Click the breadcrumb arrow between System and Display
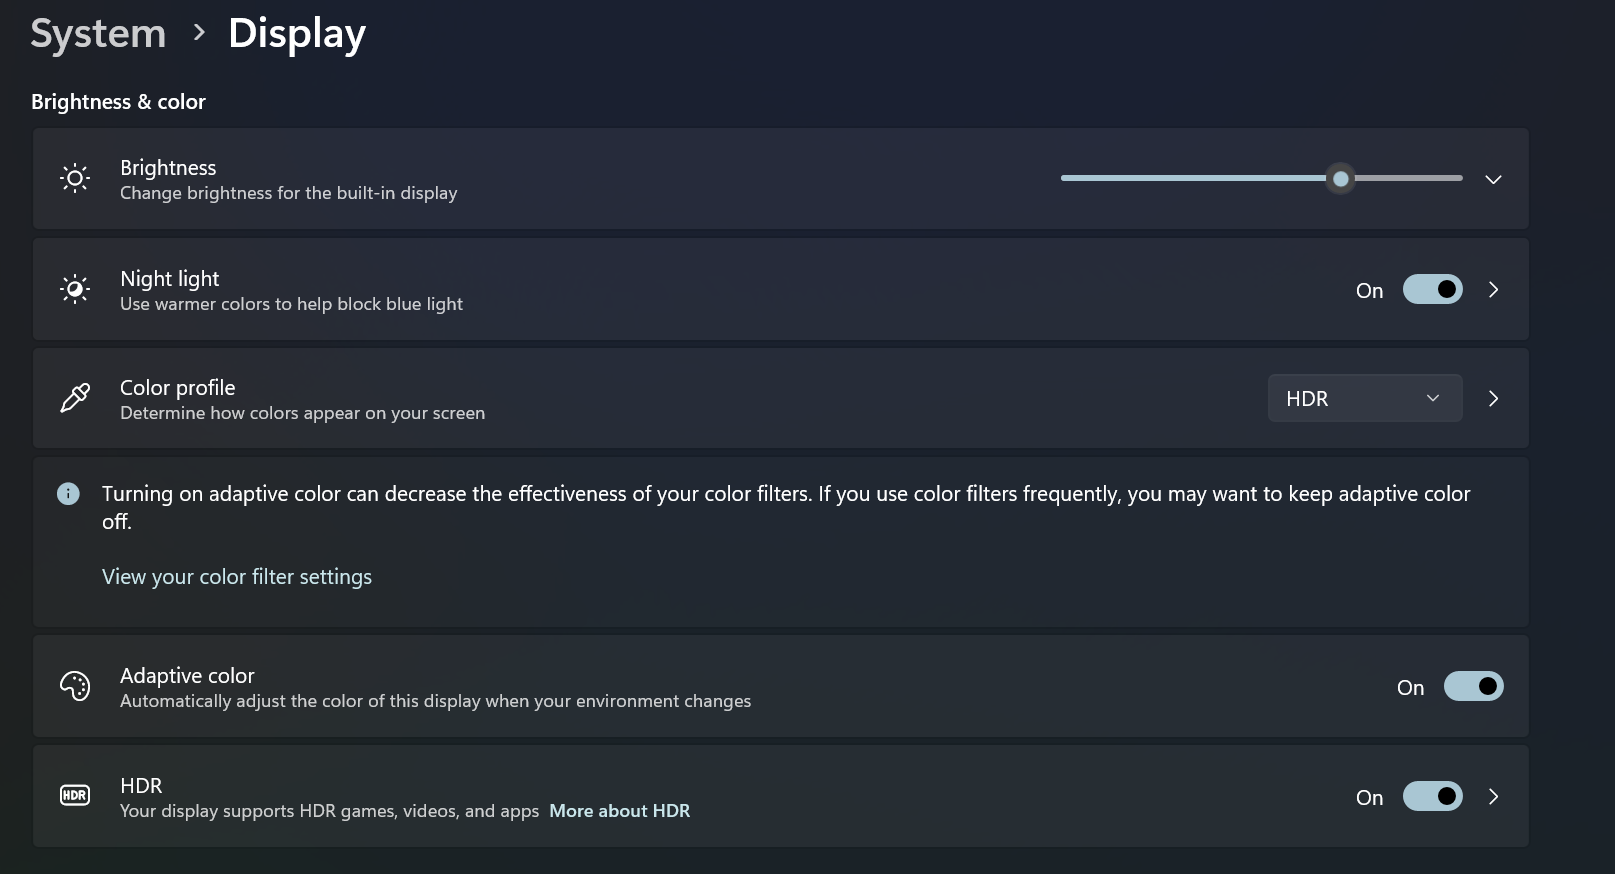 [199, 33]
